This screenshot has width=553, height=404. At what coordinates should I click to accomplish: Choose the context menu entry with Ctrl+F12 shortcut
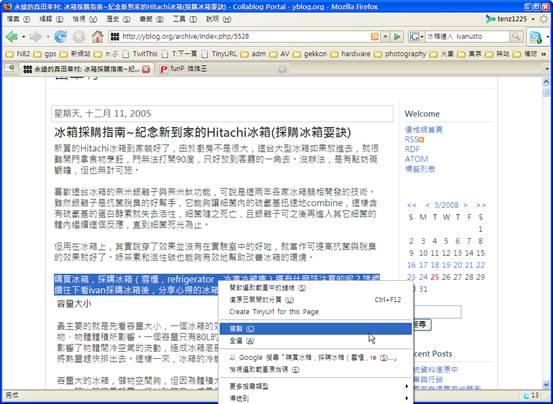tap(316, 300)
